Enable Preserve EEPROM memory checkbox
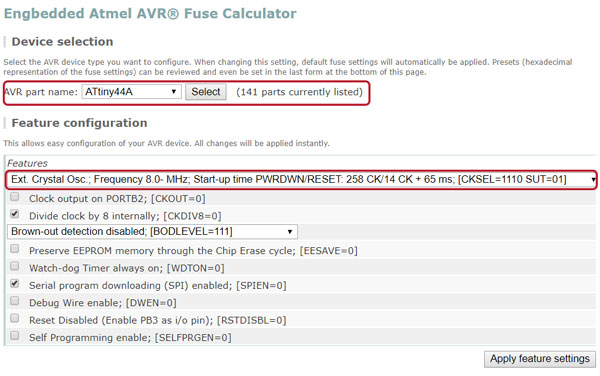The image size is (600, 376). click(x=15, y=249)
